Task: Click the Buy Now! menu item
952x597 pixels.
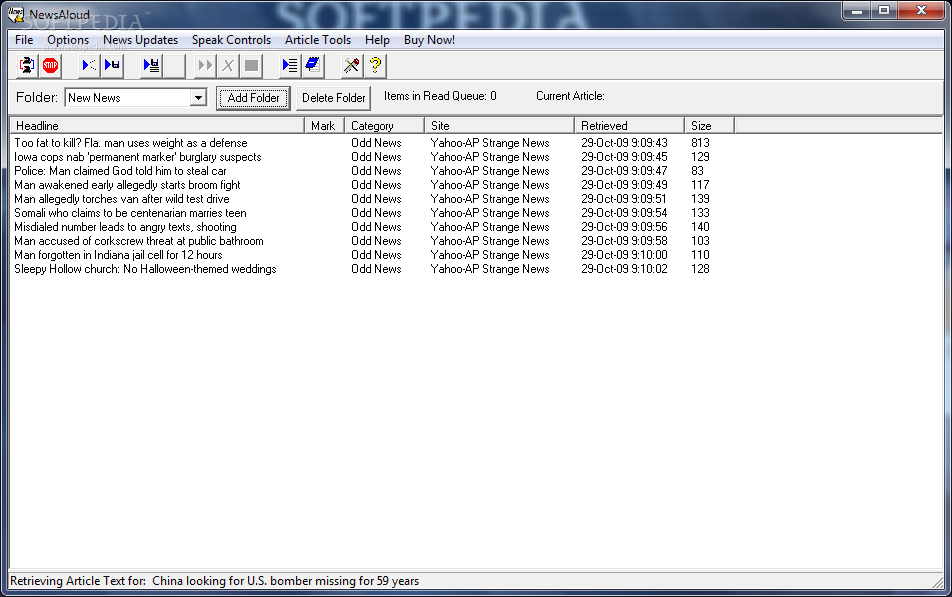Action: [x=429, y=40]
